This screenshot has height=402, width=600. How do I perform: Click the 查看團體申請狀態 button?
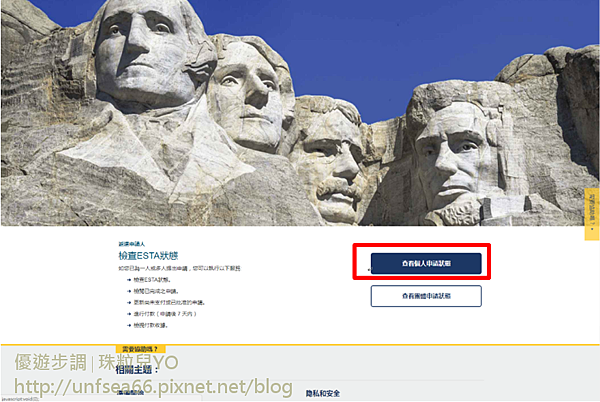426,296
